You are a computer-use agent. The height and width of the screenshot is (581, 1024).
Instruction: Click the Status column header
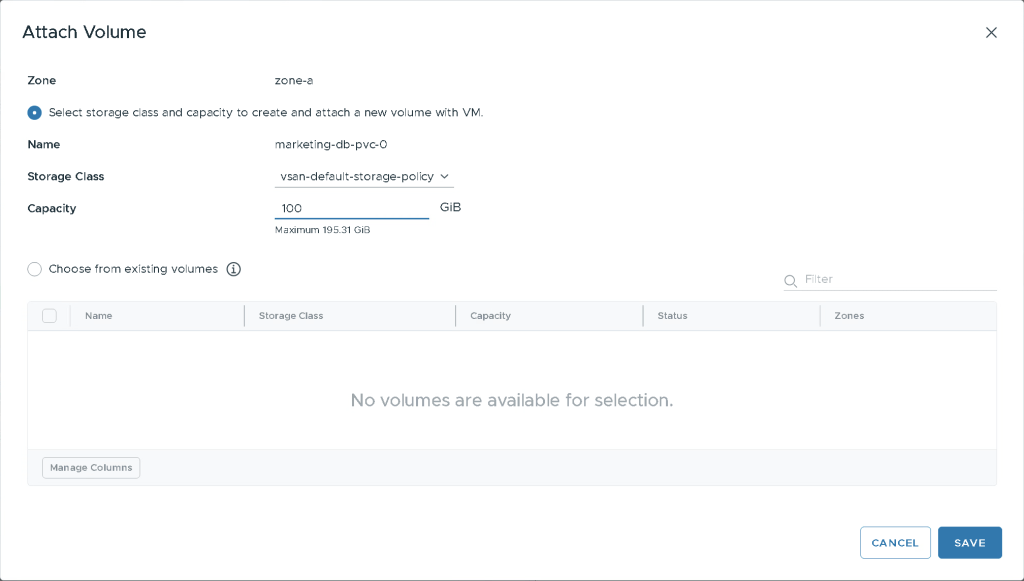(672, 316)
